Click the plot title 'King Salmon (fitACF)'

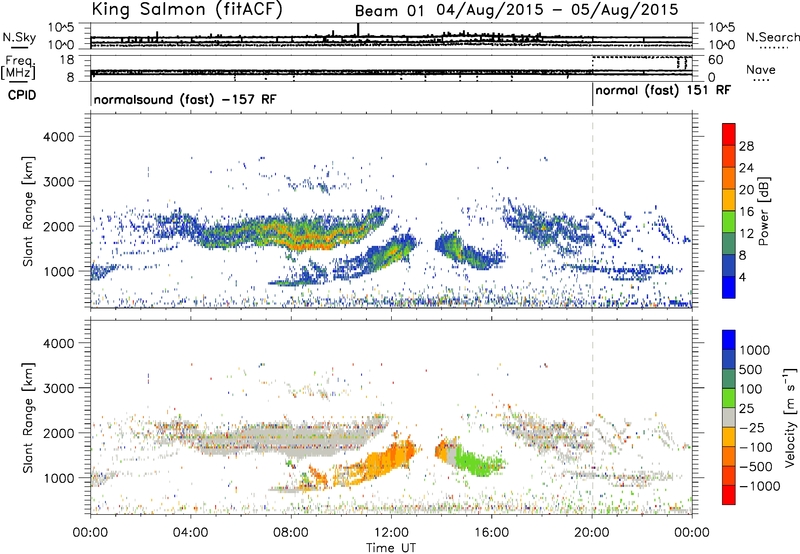tap(187, 9)
